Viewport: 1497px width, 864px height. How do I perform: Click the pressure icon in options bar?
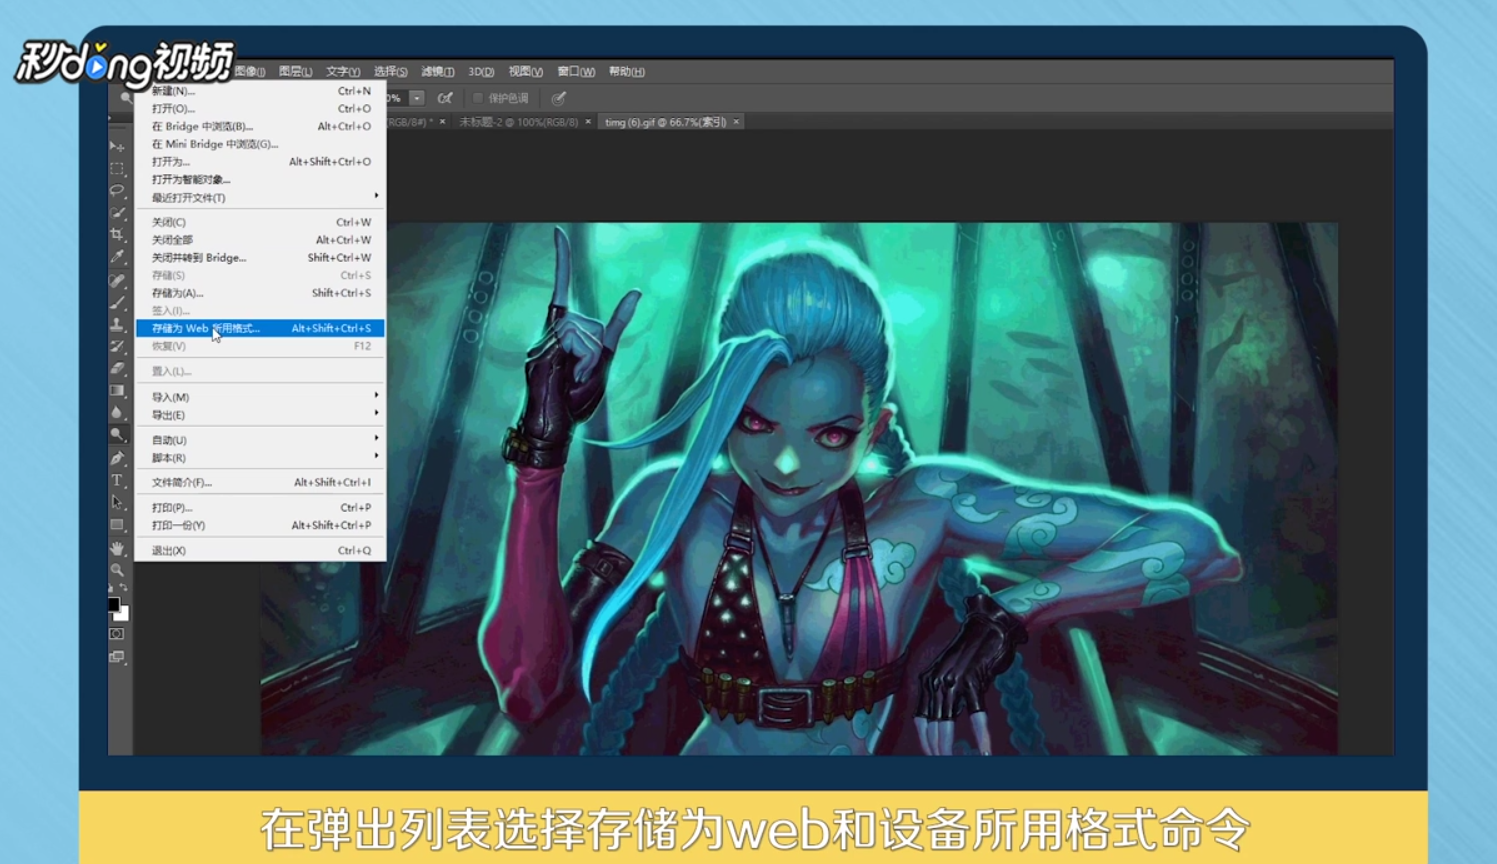559,98
